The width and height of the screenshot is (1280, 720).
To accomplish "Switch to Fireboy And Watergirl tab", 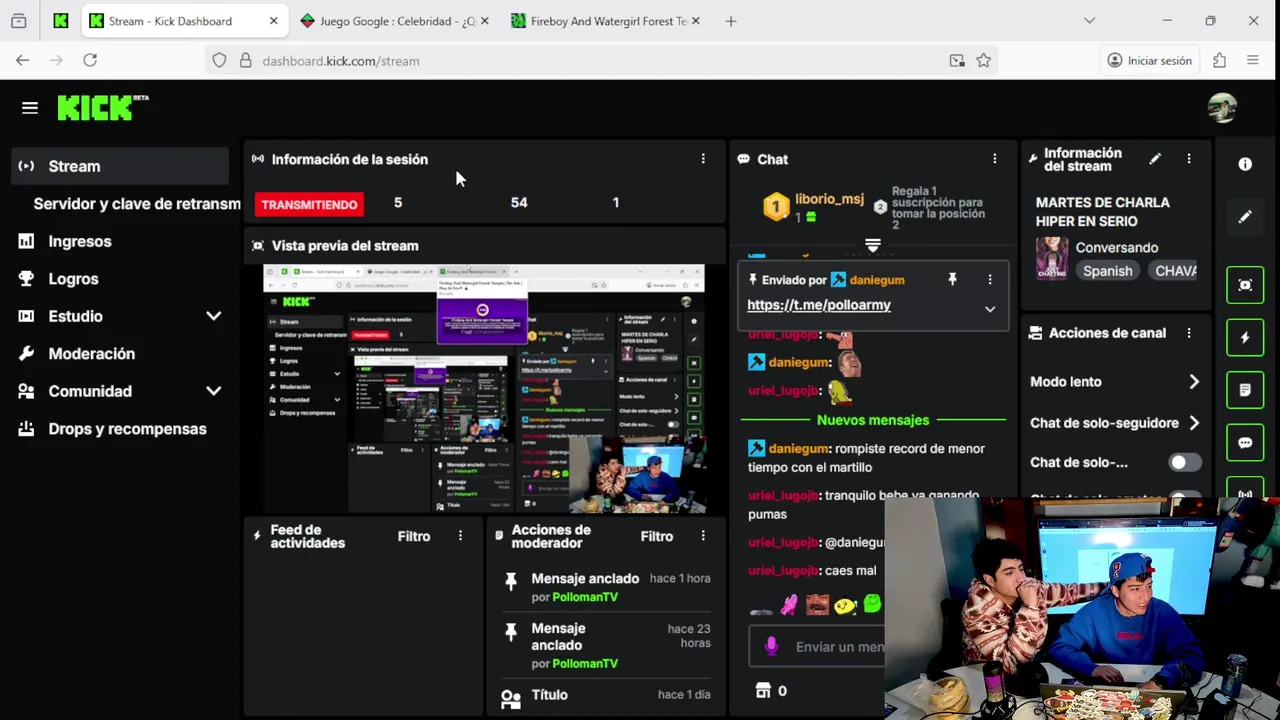I will [606, 21].
